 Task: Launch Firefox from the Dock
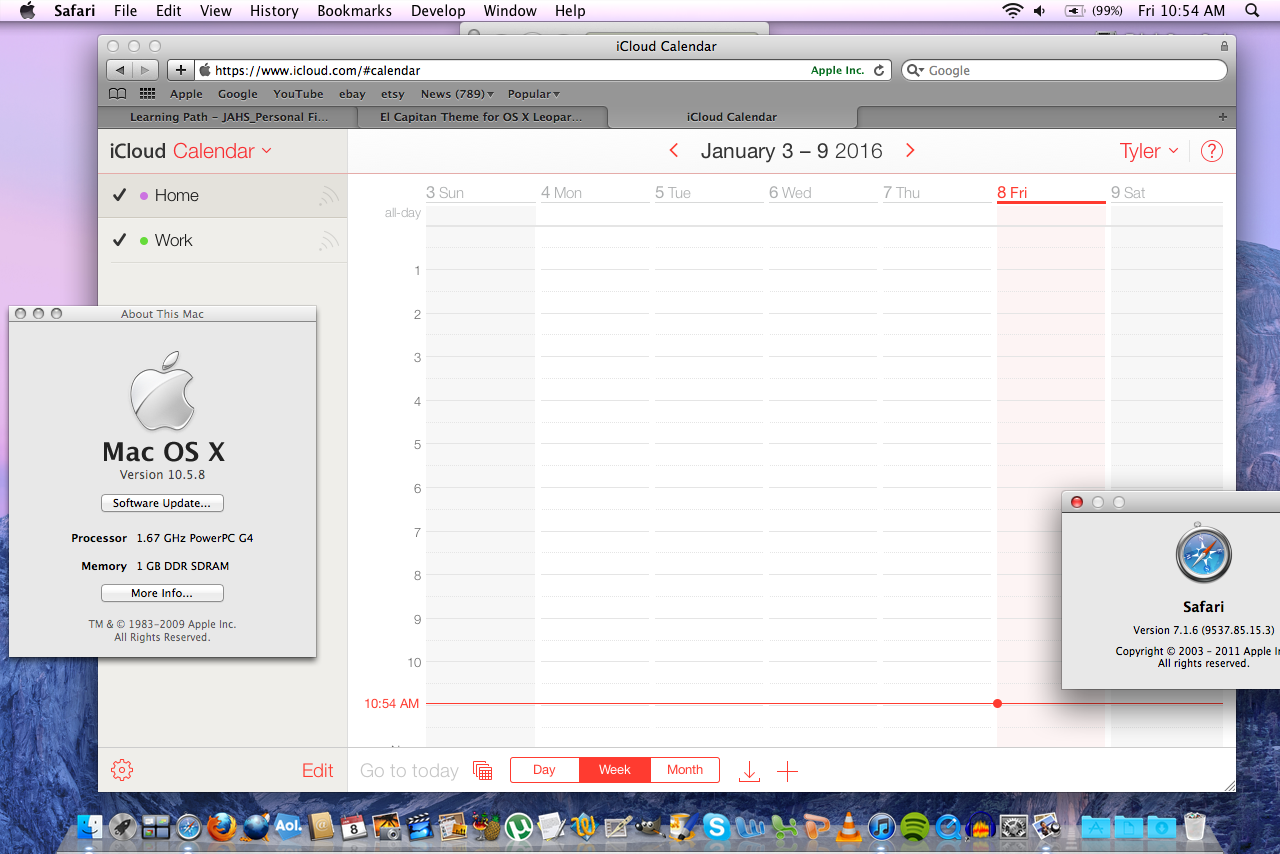click(222, 826)
